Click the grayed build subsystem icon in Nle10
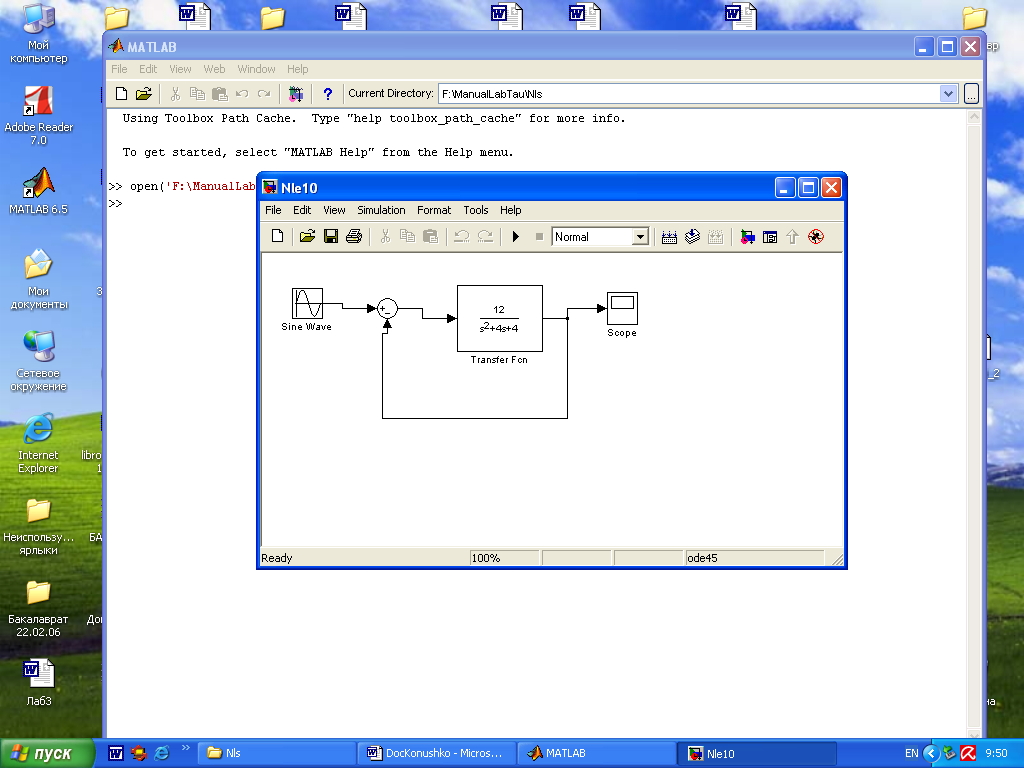 [x=716, y=236]
